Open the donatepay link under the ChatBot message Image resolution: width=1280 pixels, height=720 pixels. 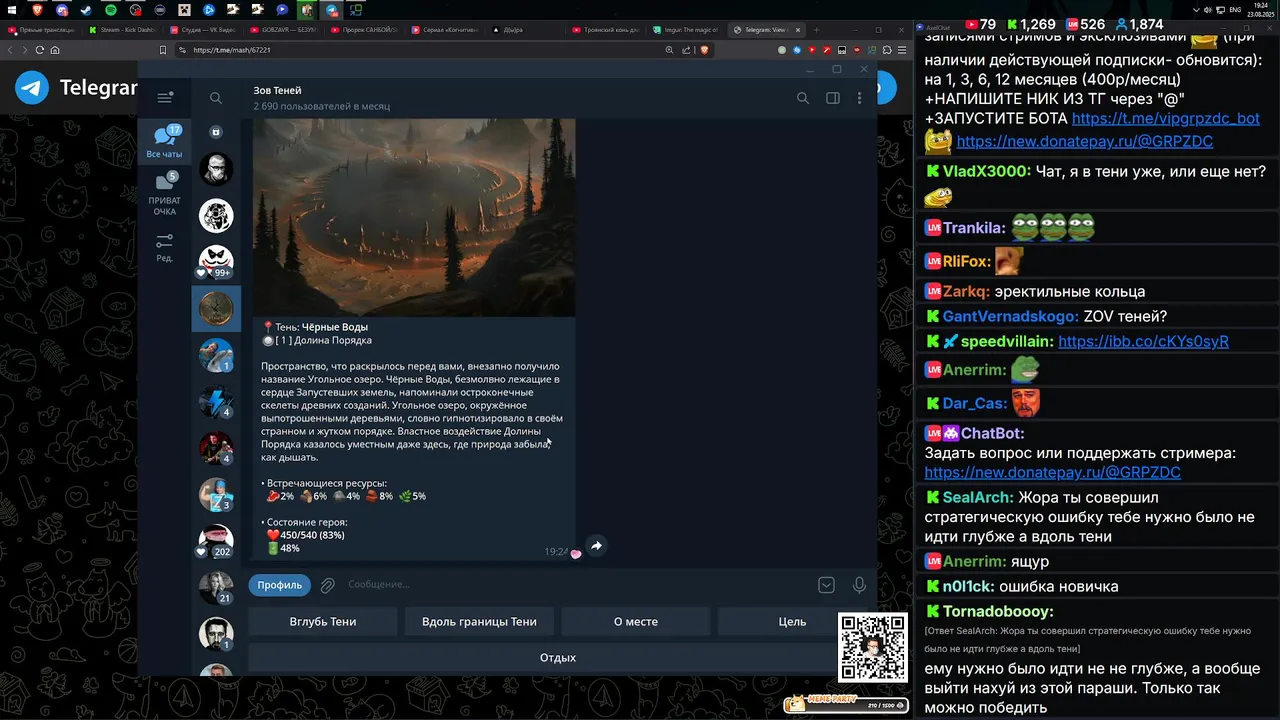[1052, 472]
